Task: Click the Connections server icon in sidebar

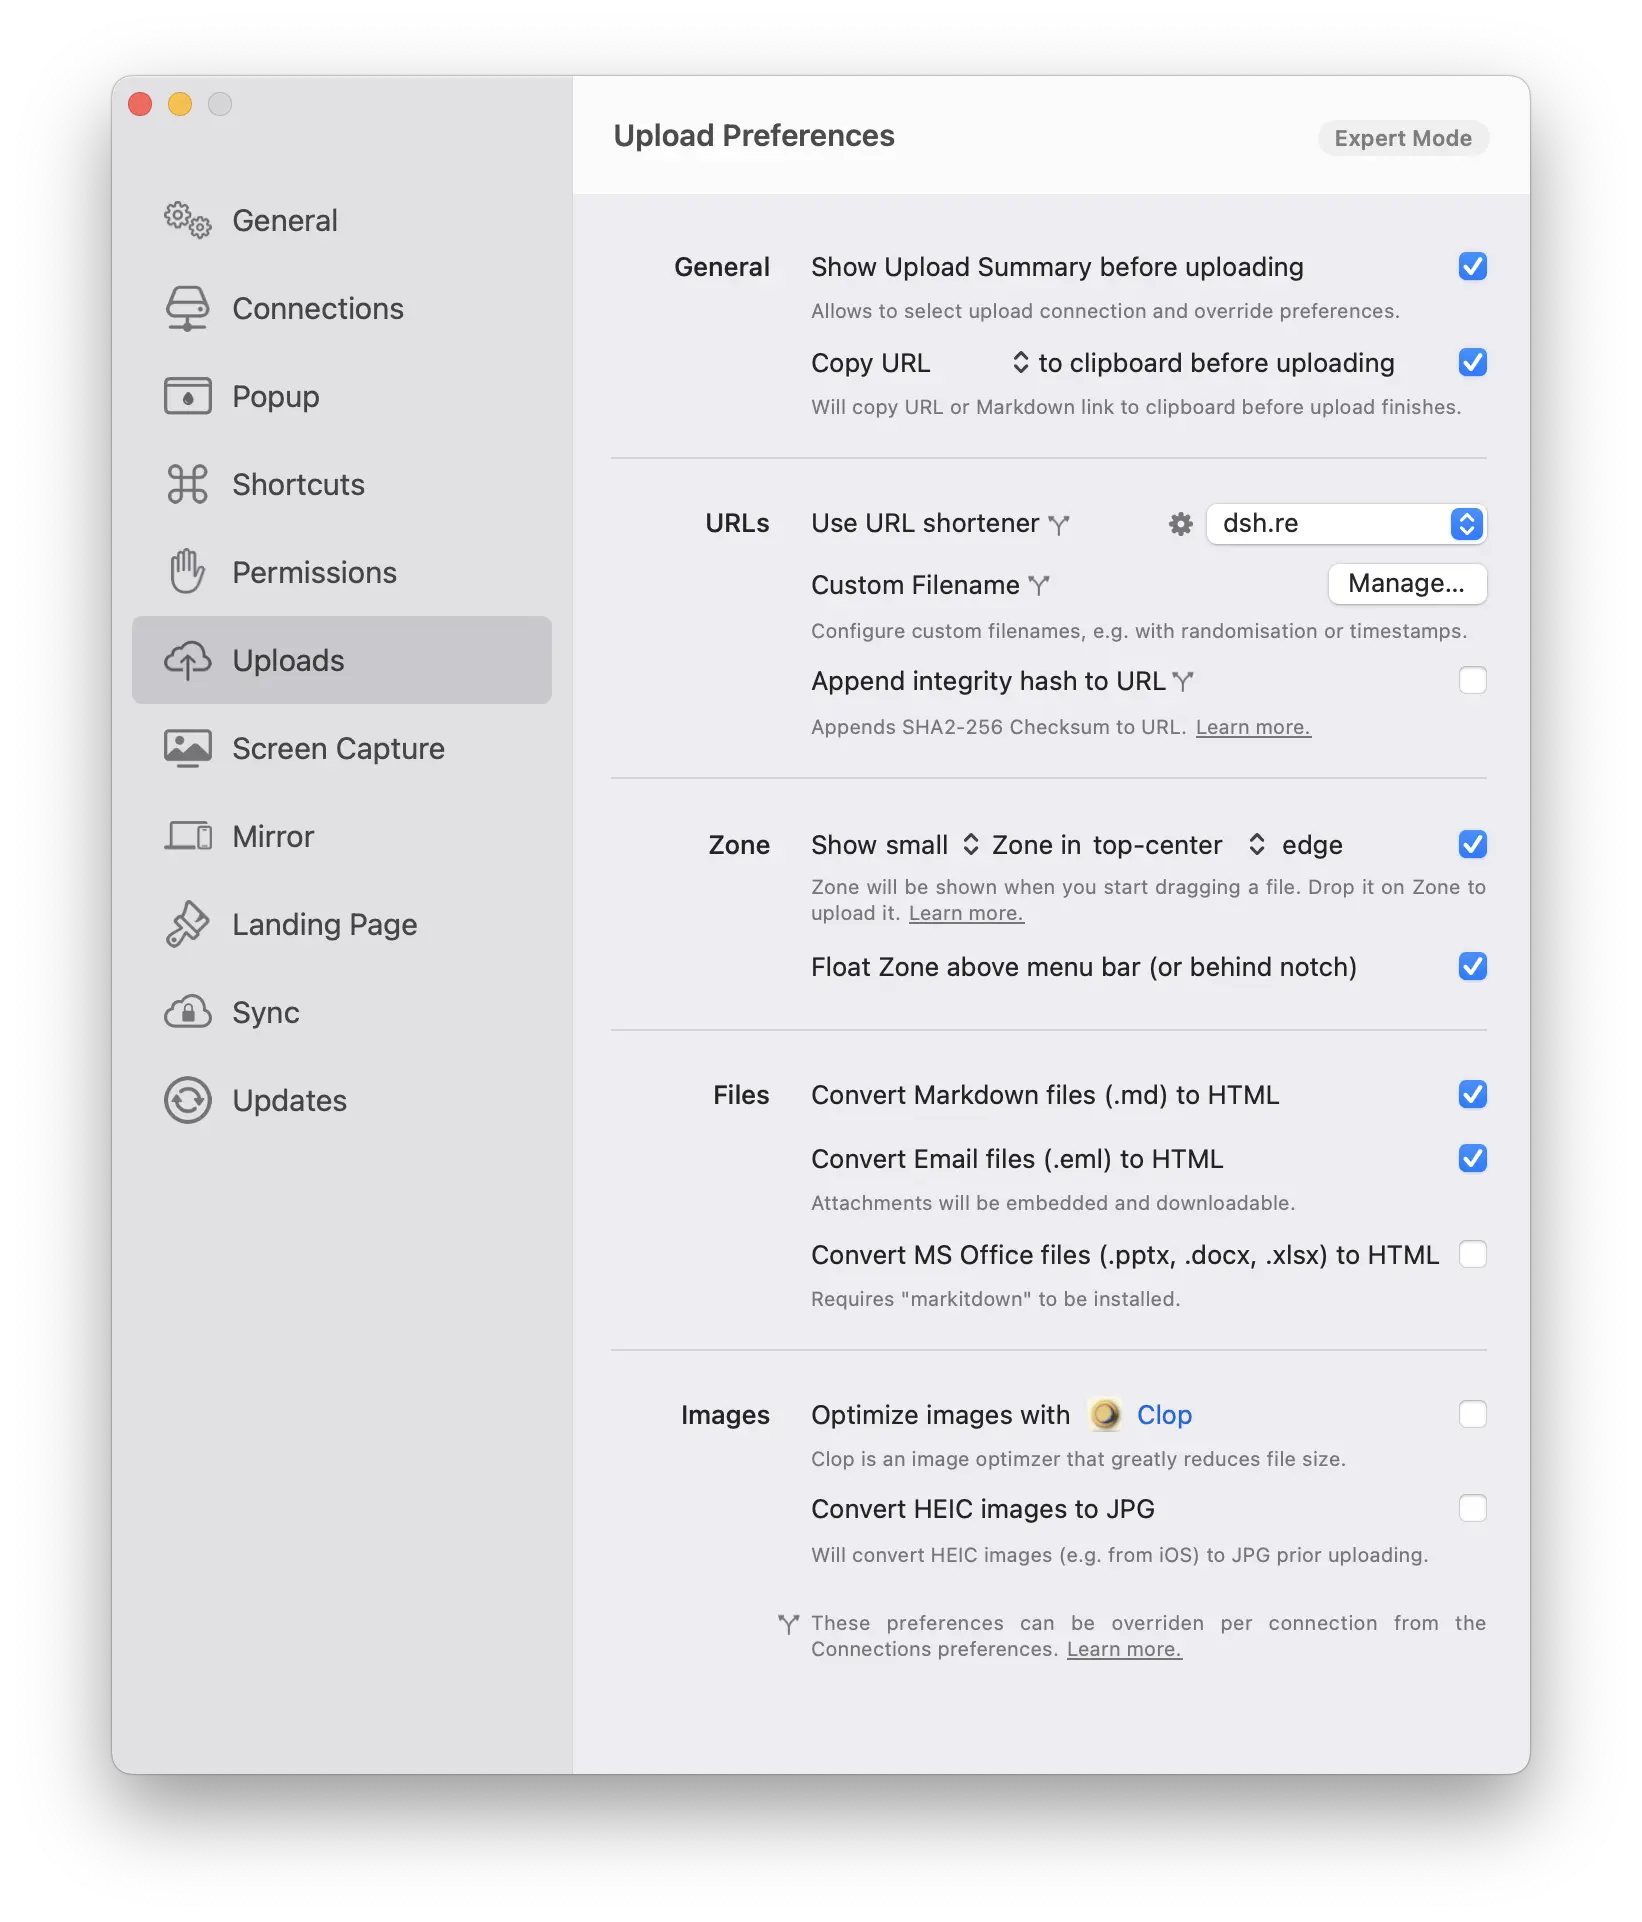Action: 187,309
